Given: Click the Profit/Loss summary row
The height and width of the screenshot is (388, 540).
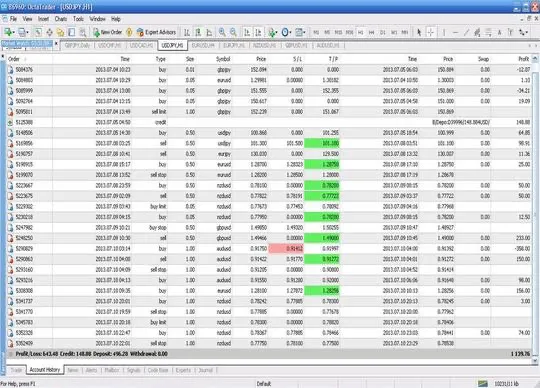Looking at the screenshot, I should point(269,354).
